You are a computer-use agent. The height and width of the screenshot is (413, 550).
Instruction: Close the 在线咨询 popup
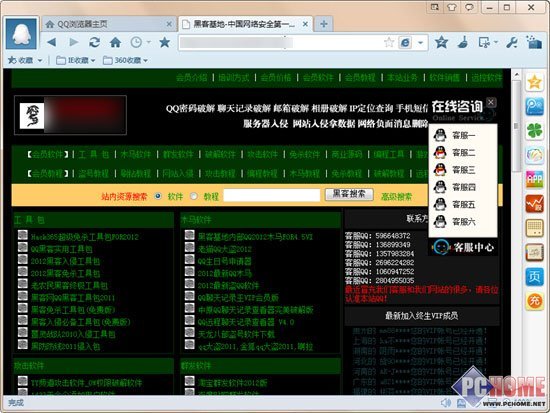(491, 102)
